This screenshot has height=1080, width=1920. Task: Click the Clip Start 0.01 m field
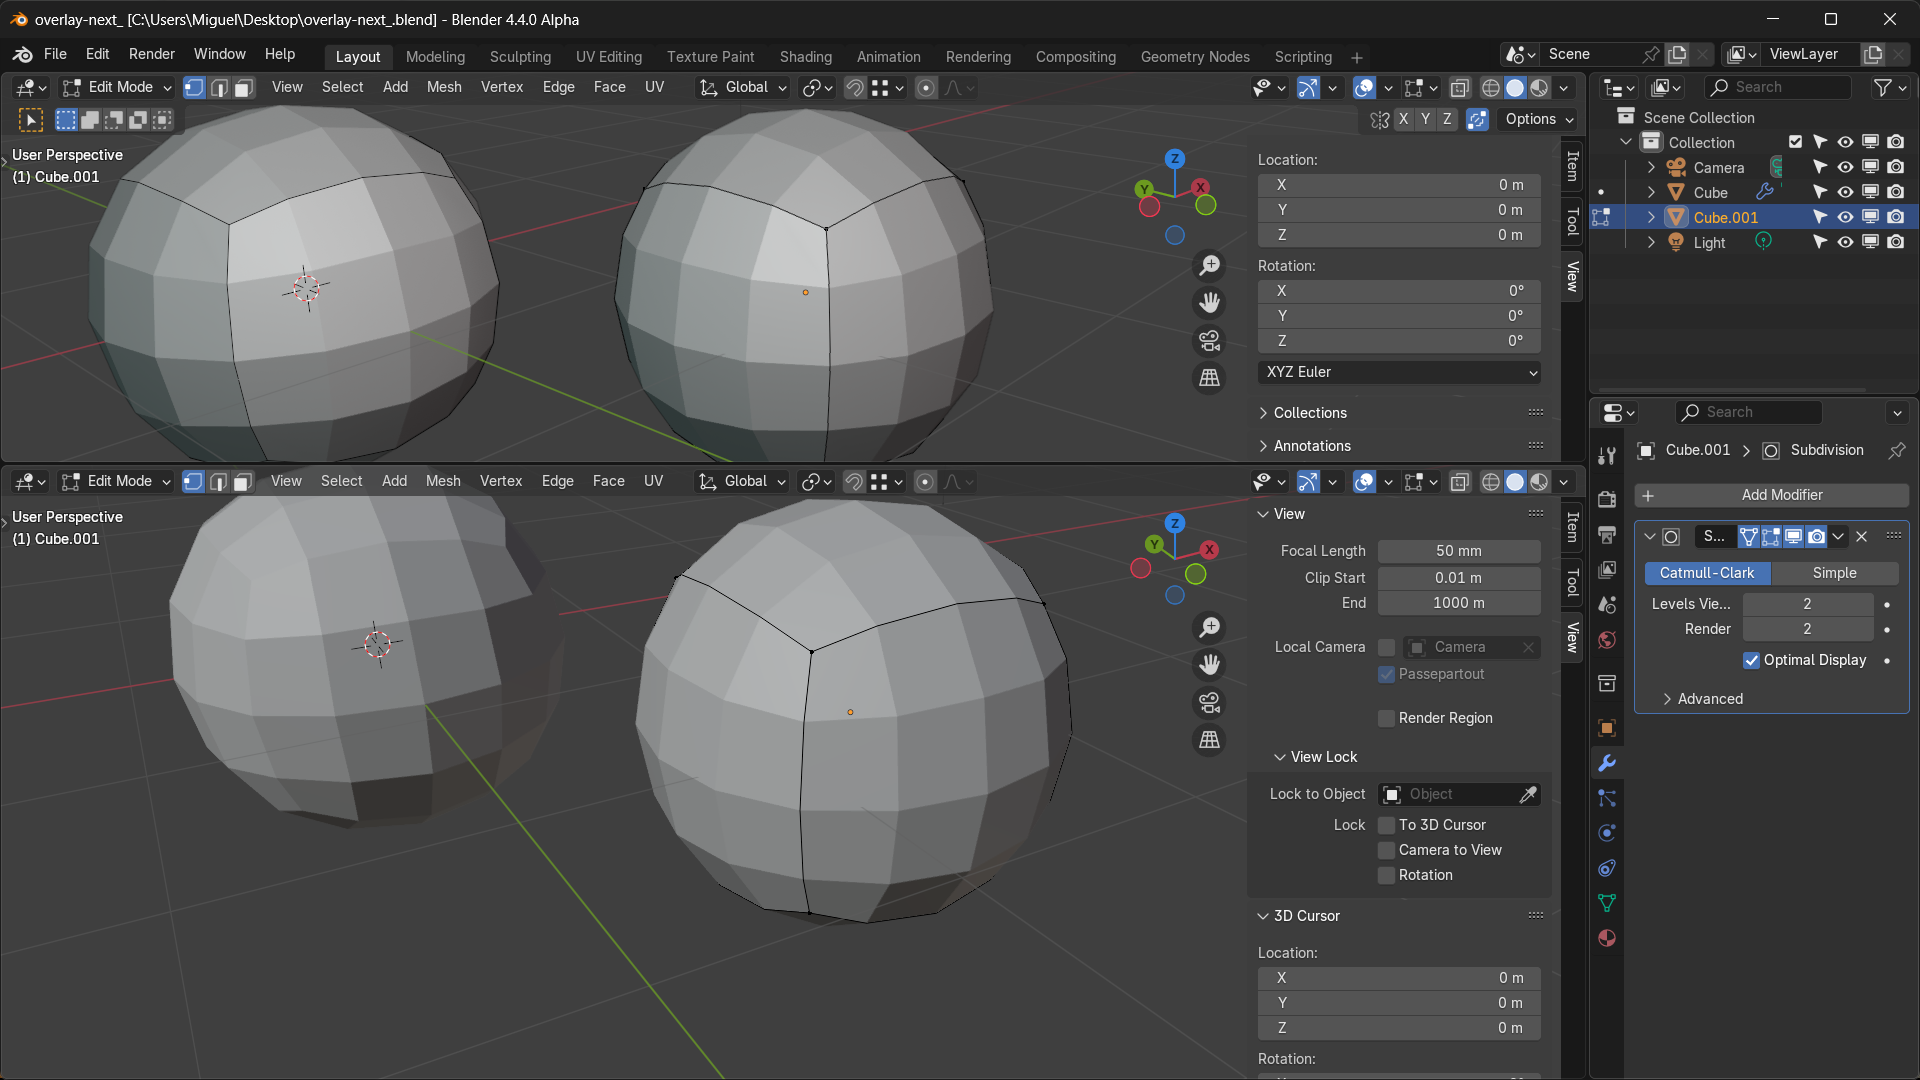pos(1459,578)
